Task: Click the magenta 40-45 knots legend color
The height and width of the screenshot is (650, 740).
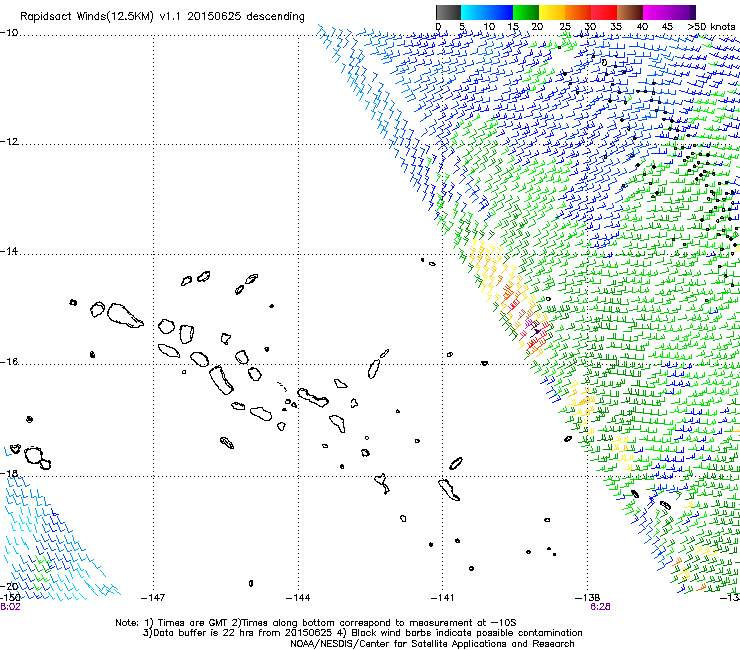Action: [656, 12]
